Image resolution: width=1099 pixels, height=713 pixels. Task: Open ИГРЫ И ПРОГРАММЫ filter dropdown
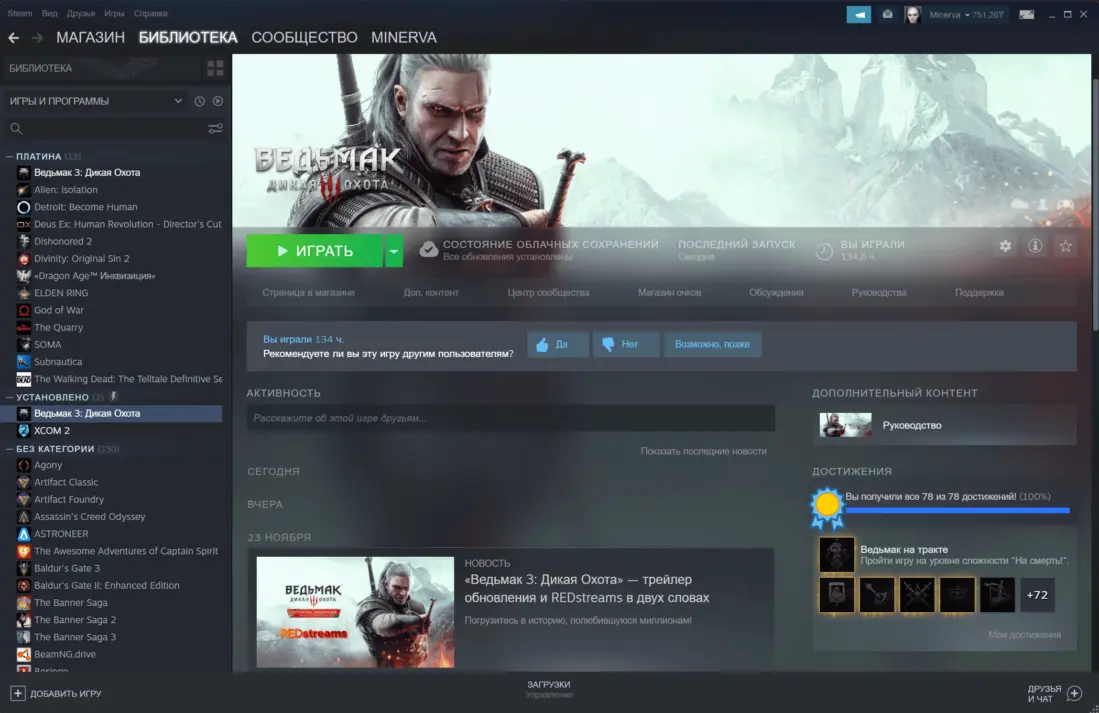(96, 101)
